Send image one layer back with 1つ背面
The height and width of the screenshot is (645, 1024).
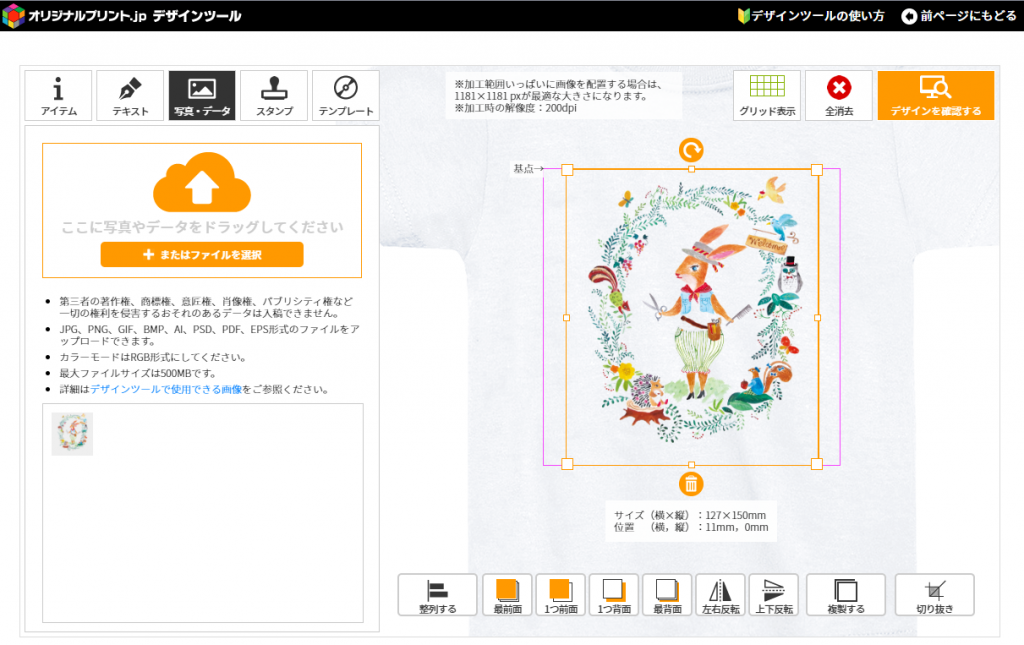point(614,595)
